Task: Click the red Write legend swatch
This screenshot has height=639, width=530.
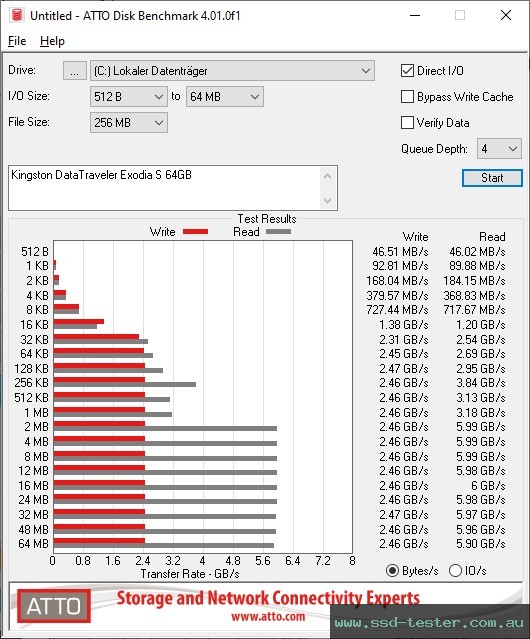Action: (196, 231)
